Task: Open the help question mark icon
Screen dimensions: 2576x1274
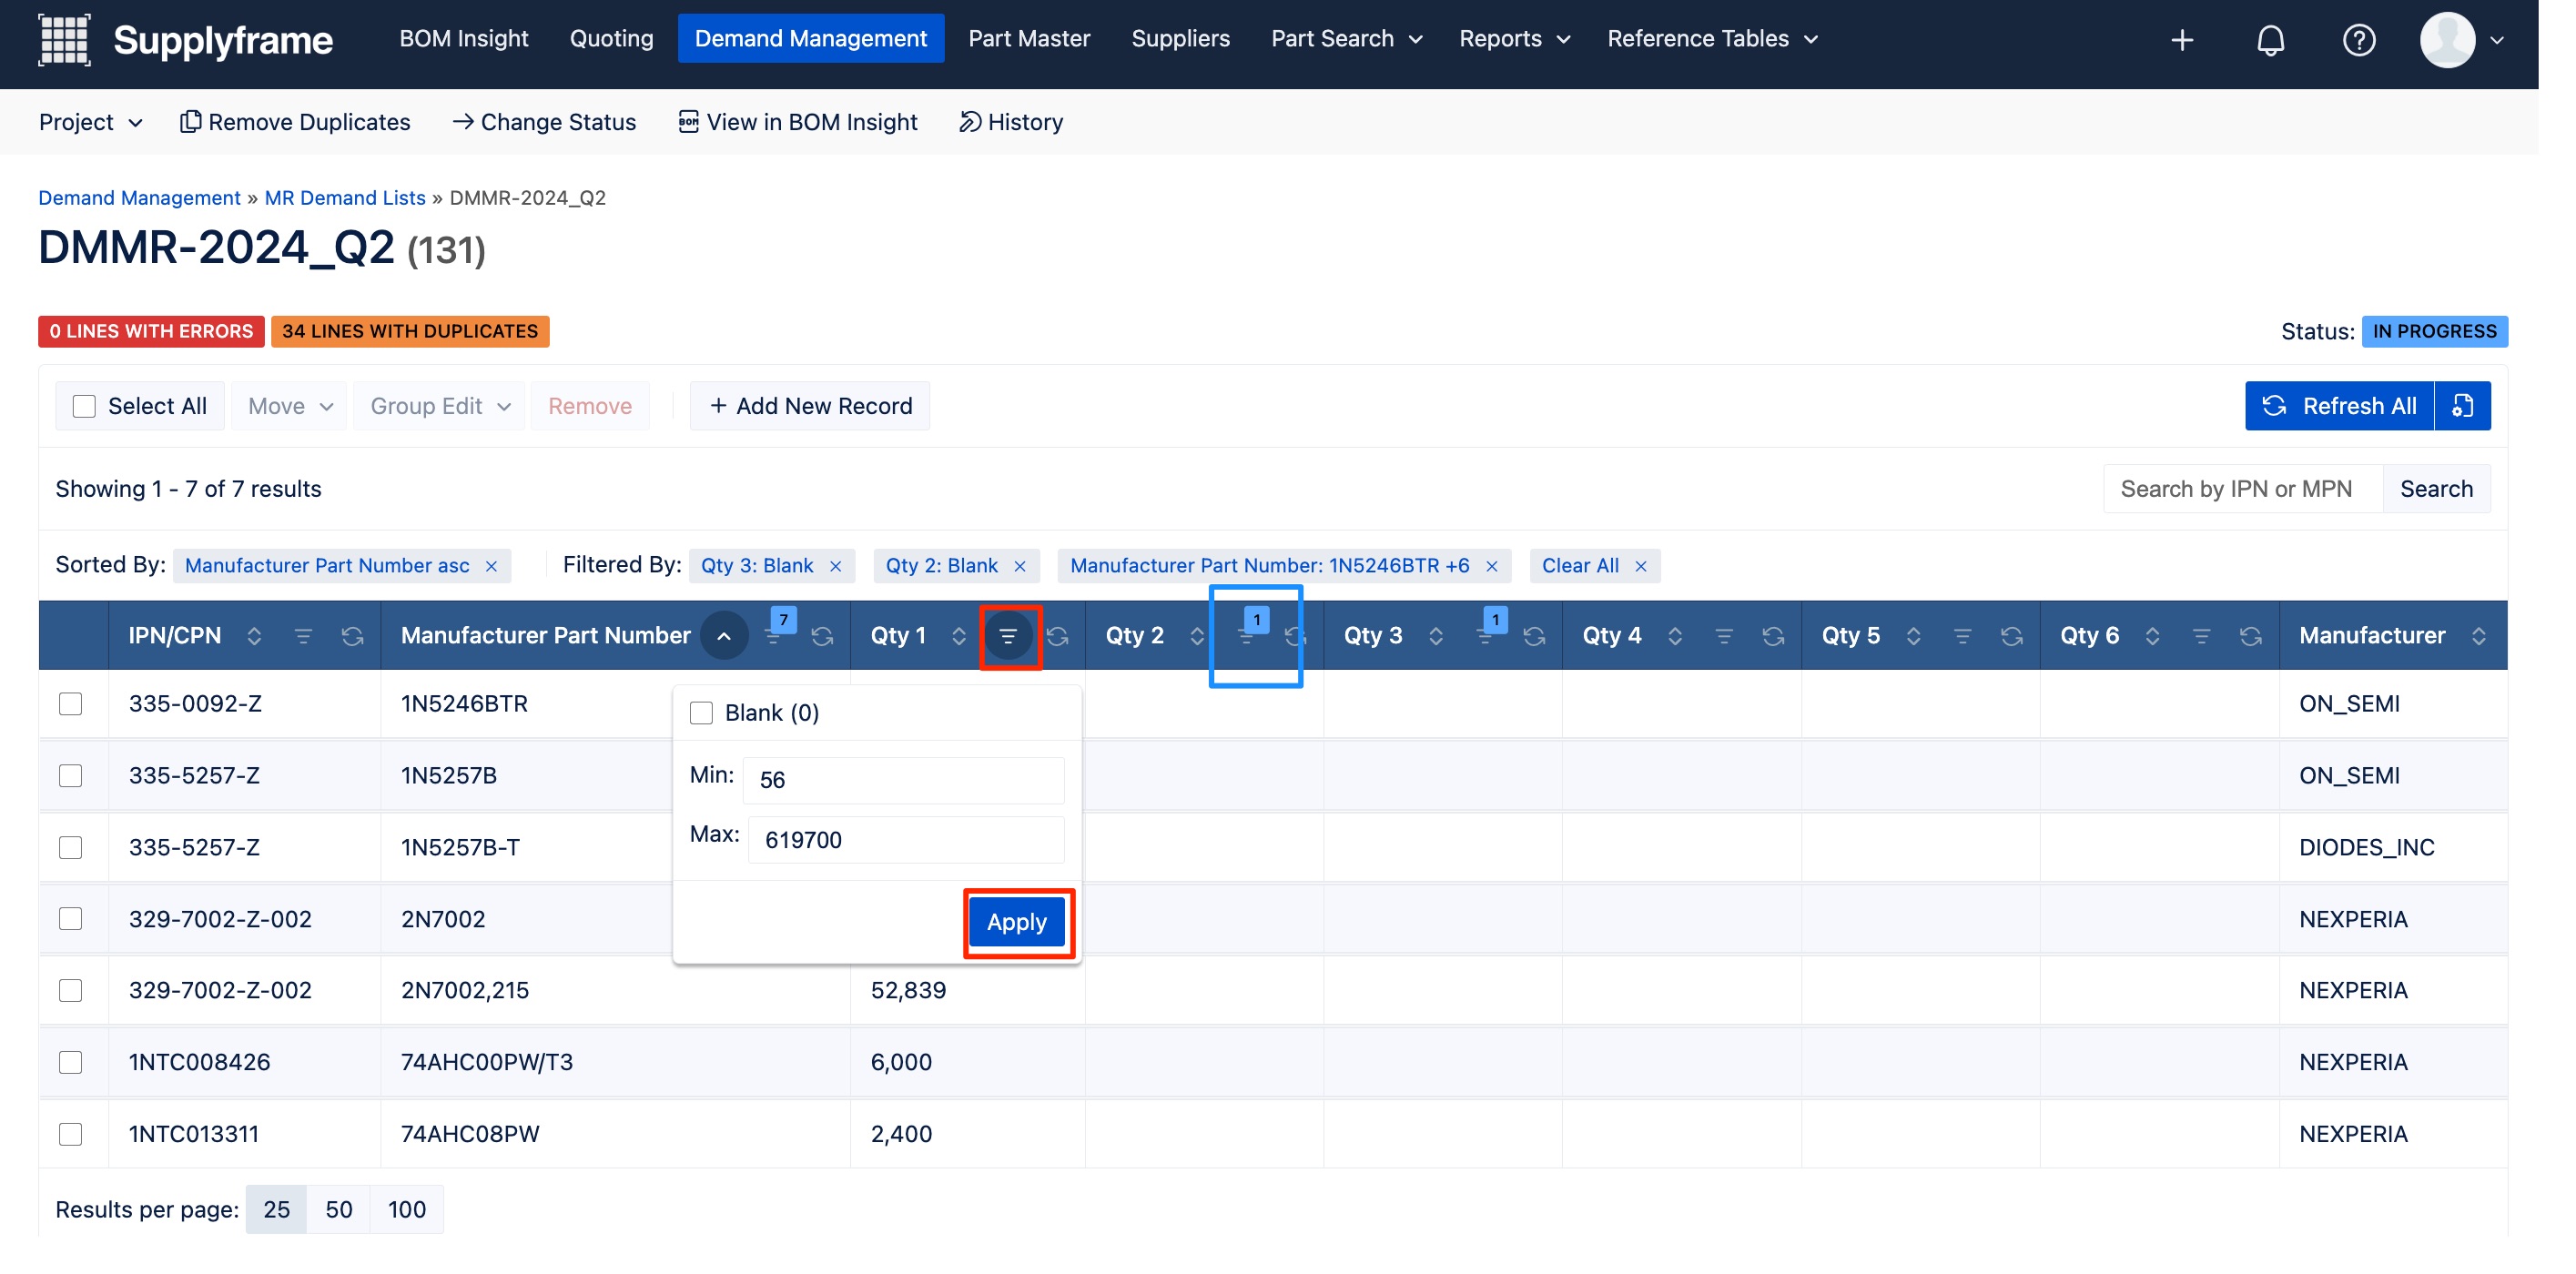Action: (2358, 40)
